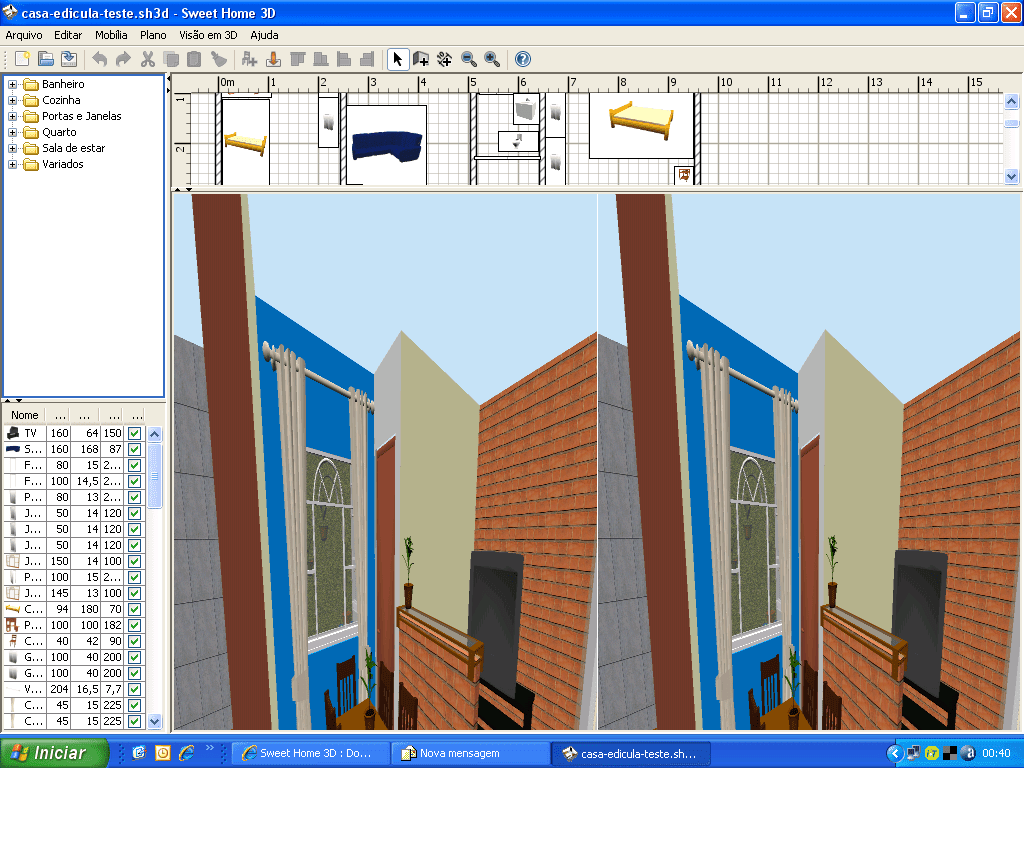Viewport: 1024px width, 857px height.
Task: Sort furniture by the Nome column header
Action: coord(25,415)
